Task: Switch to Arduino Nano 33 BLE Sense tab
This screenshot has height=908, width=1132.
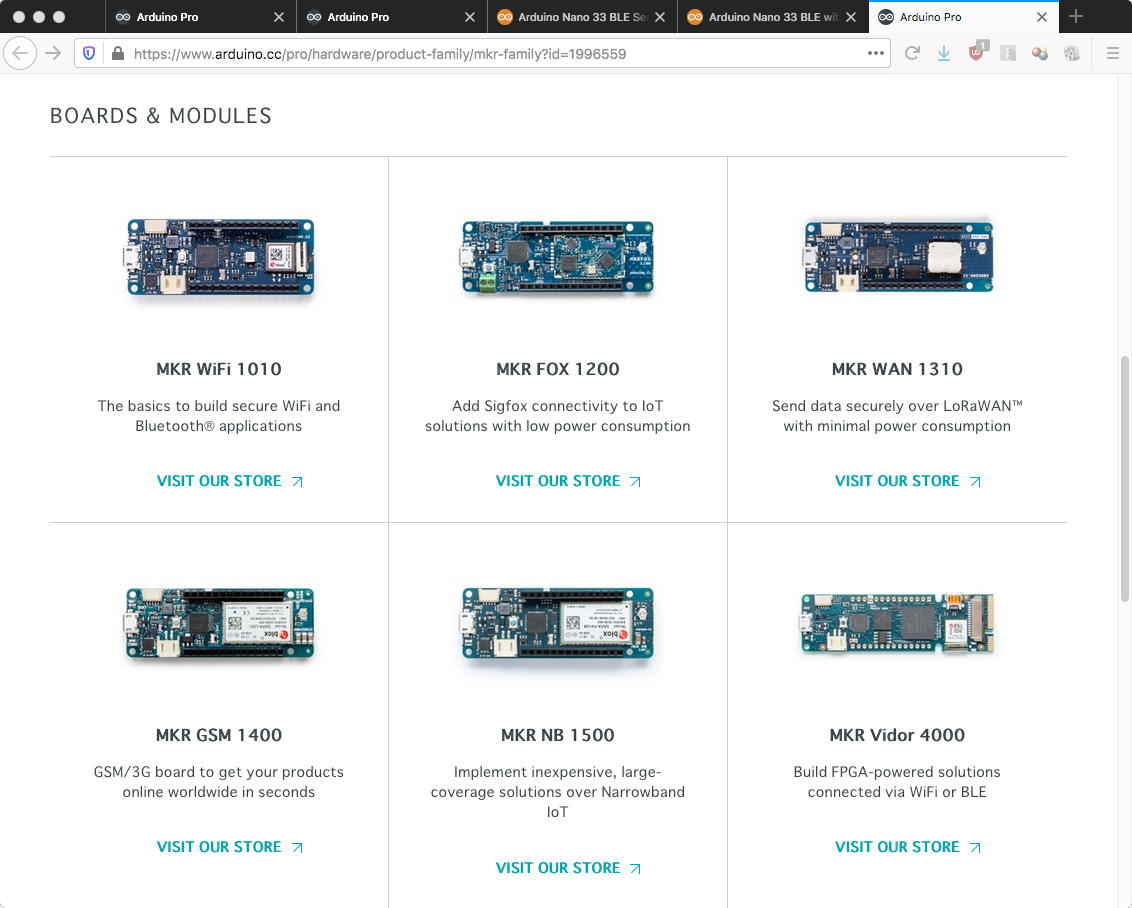Action: (x=582, y=17)
